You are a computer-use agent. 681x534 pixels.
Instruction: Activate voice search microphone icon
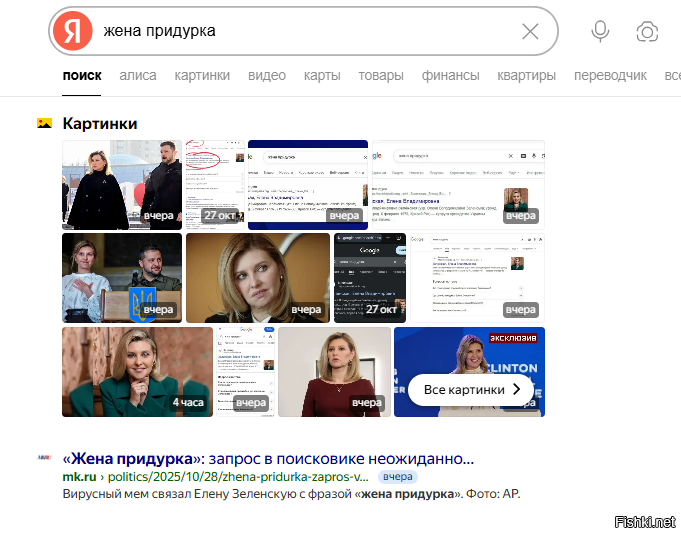click(600, 31)
